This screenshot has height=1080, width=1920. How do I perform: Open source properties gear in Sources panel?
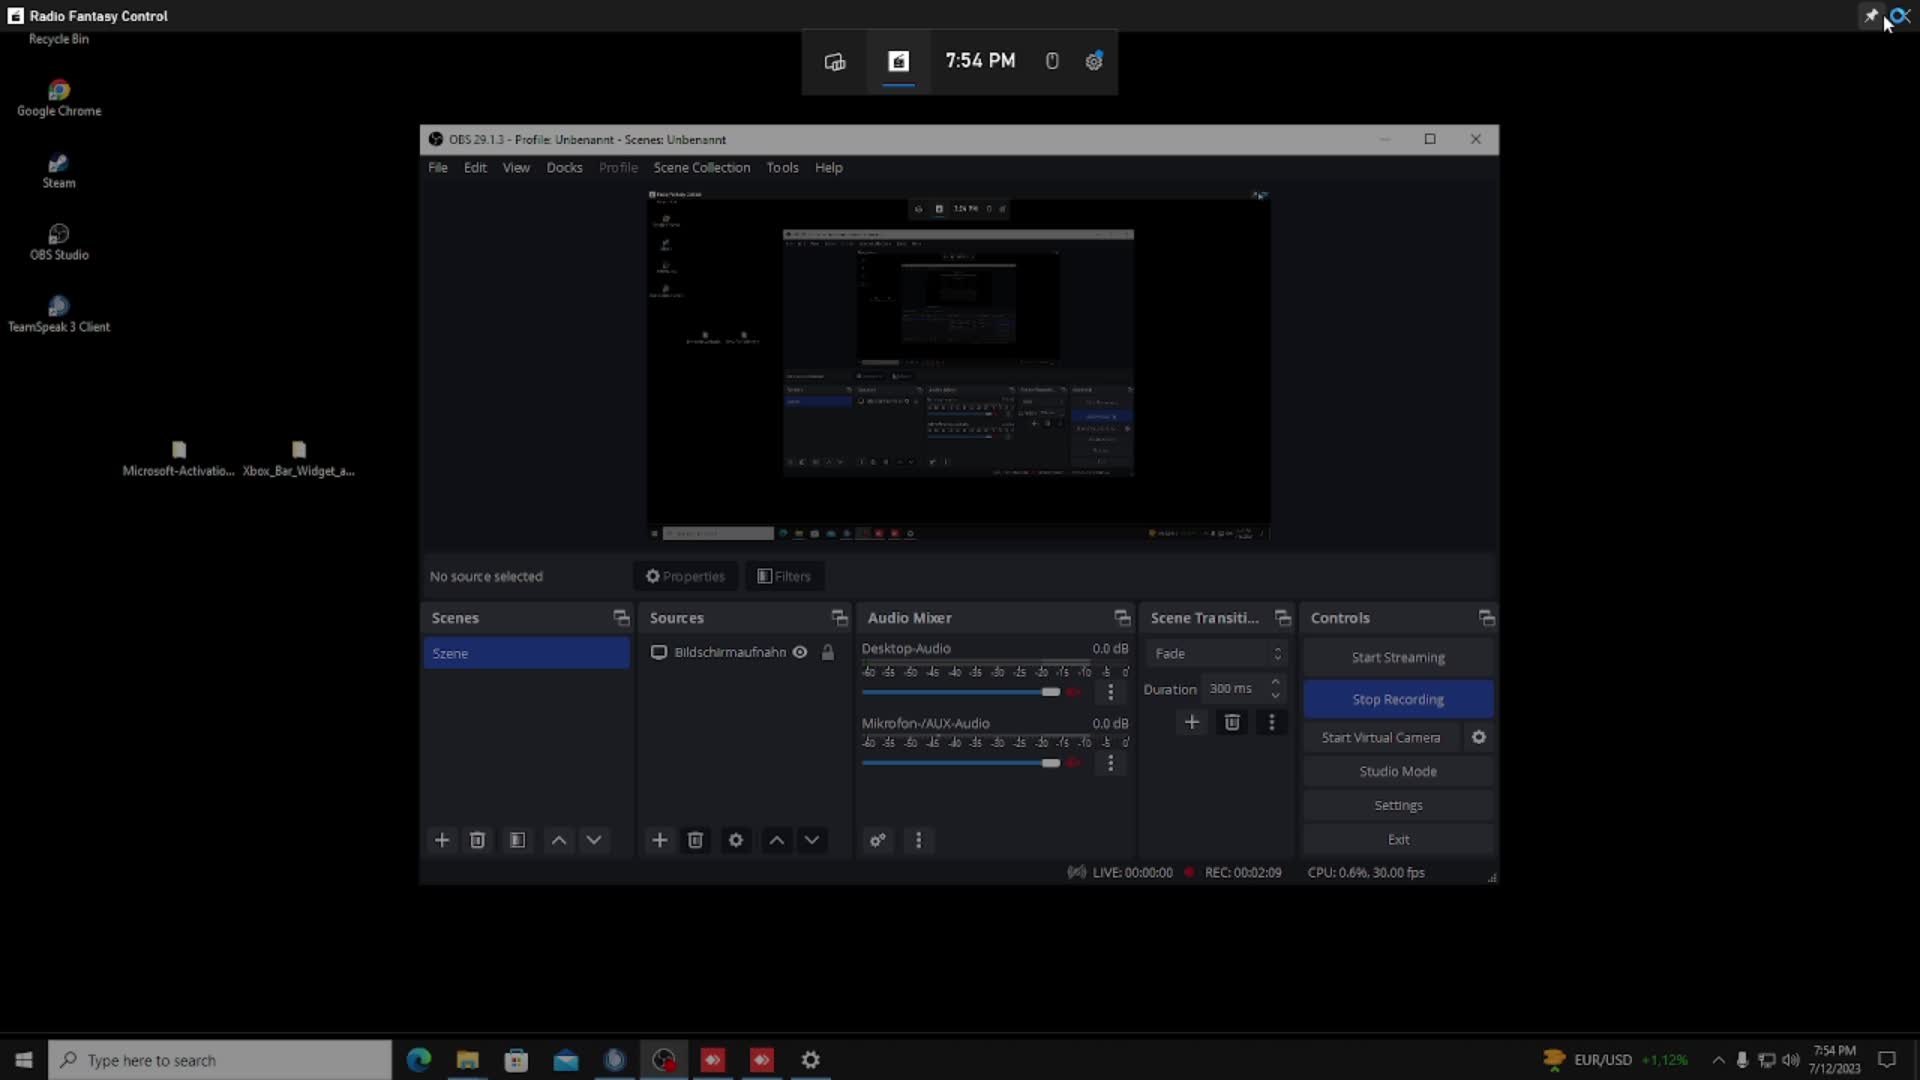pos(736,840)
